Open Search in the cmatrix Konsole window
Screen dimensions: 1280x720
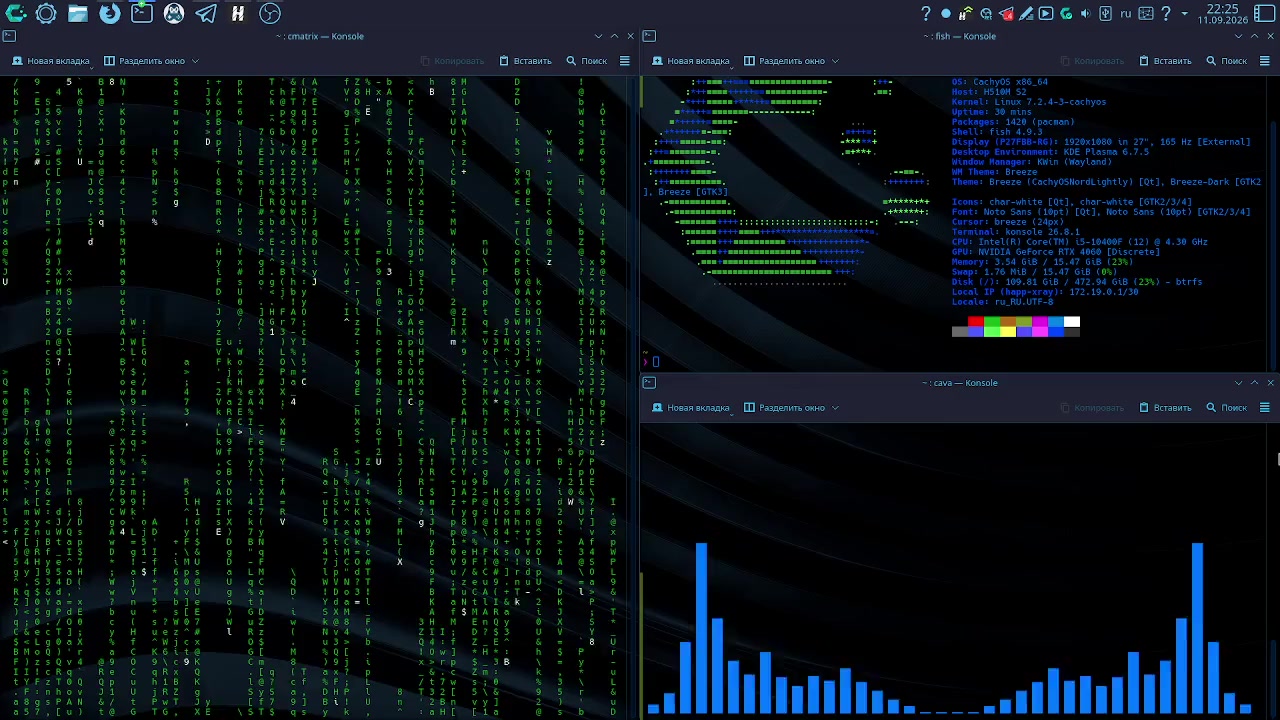pyautogui.click(x=587, y=61)
